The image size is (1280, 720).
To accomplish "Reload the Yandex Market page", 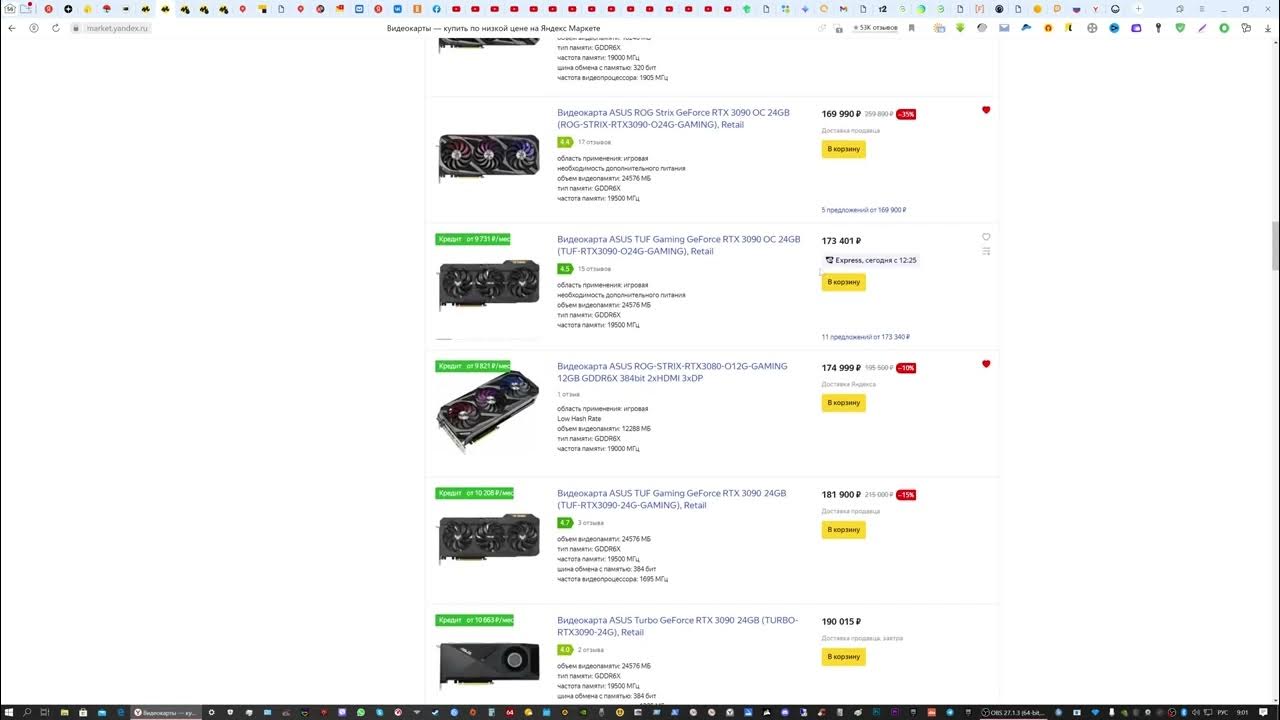I will 55,28.
